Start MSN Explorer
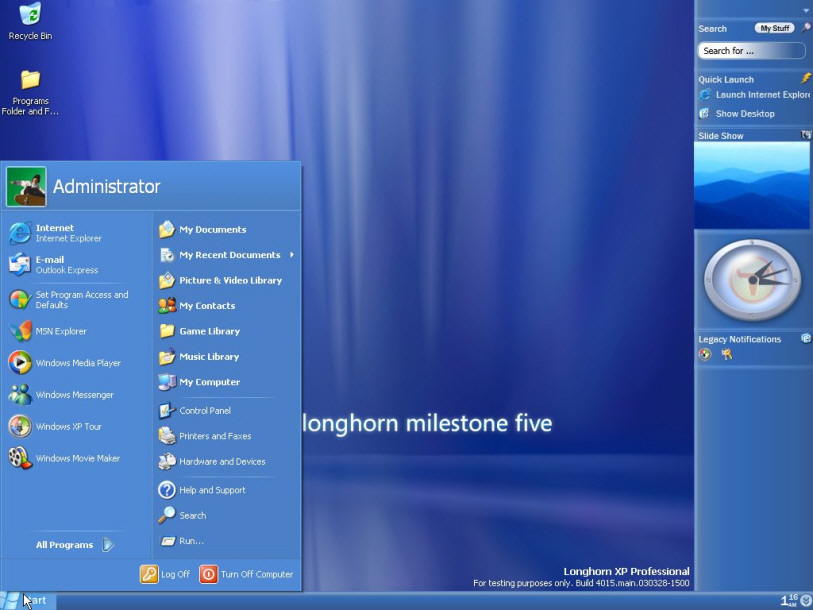Viewport: 813px width, 610px height. coord(48,331)
